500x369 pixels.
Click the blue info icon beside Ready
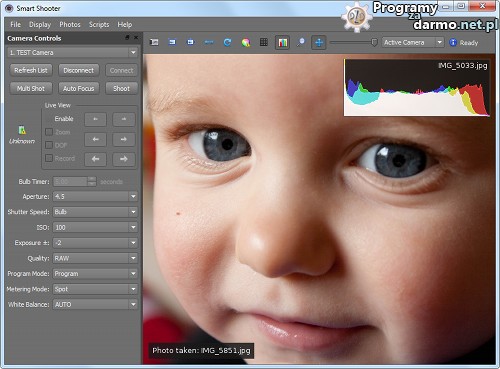[453, 42]
